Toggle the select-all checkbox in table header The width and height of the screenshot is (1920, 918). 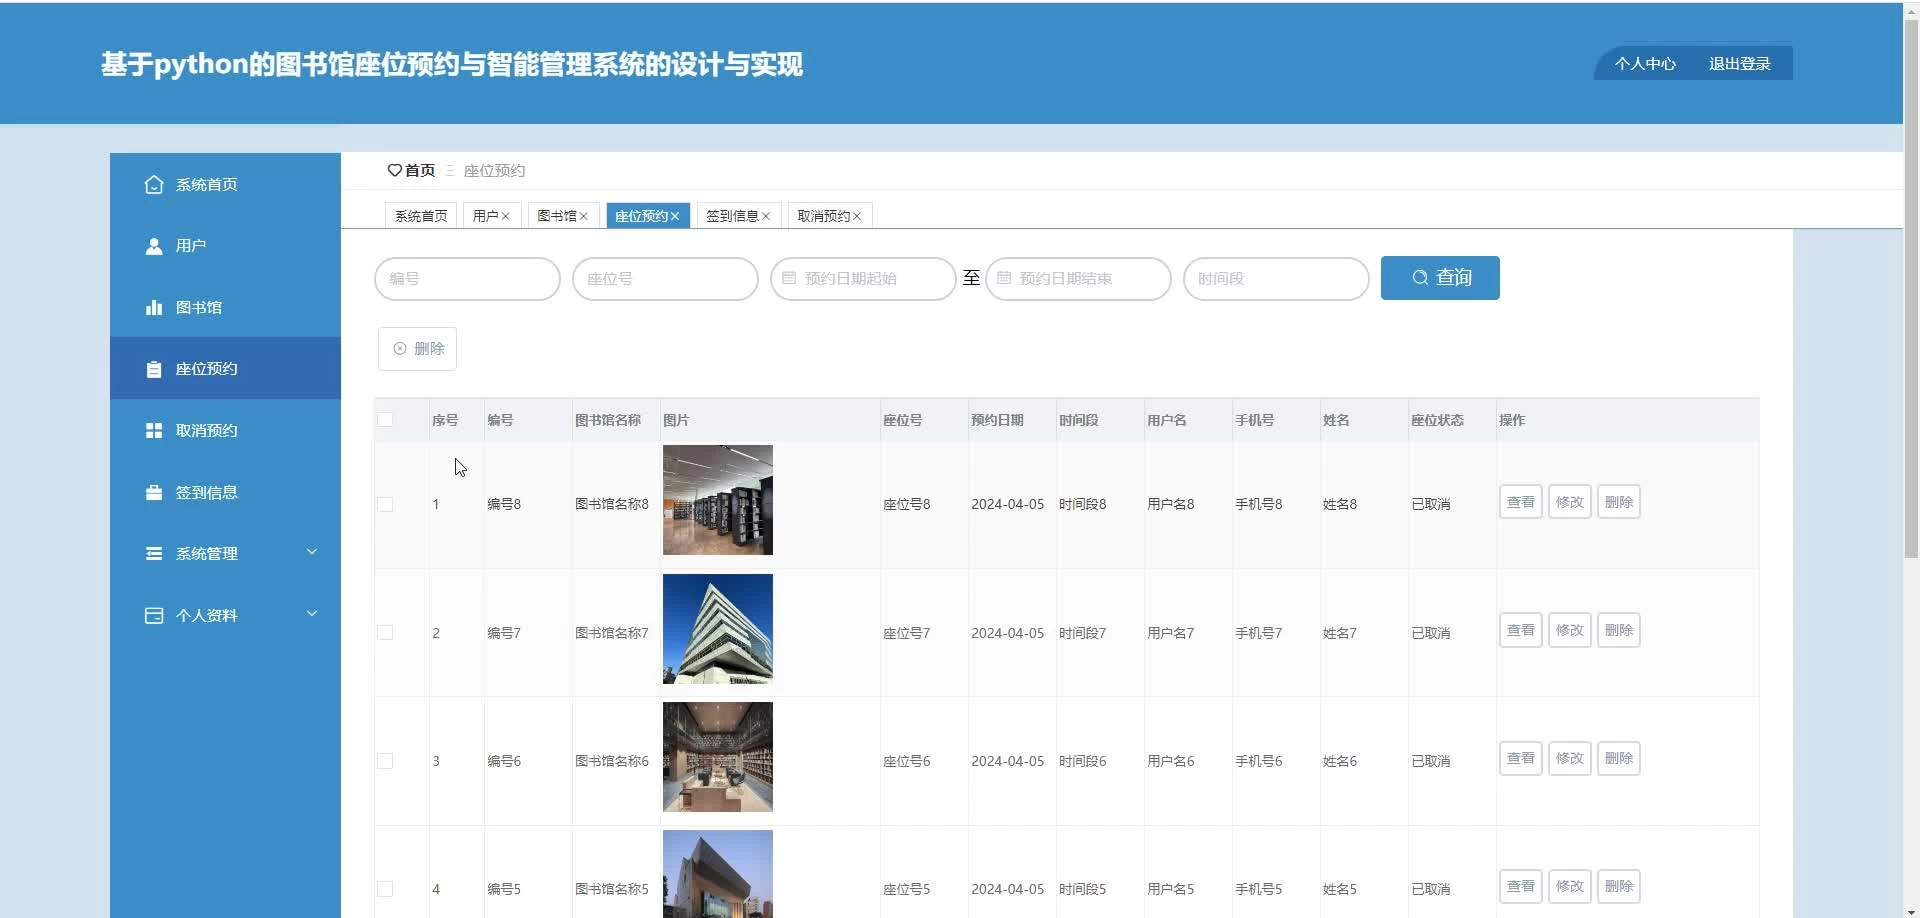coord(385,420)
